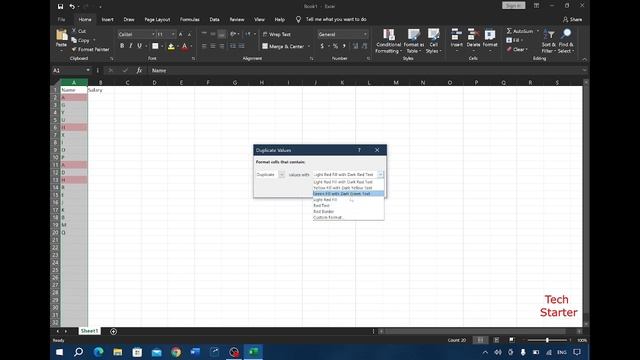
Task: Open the Duplicate/Unique dropdown in dialog
Action: tap(281, 174)
